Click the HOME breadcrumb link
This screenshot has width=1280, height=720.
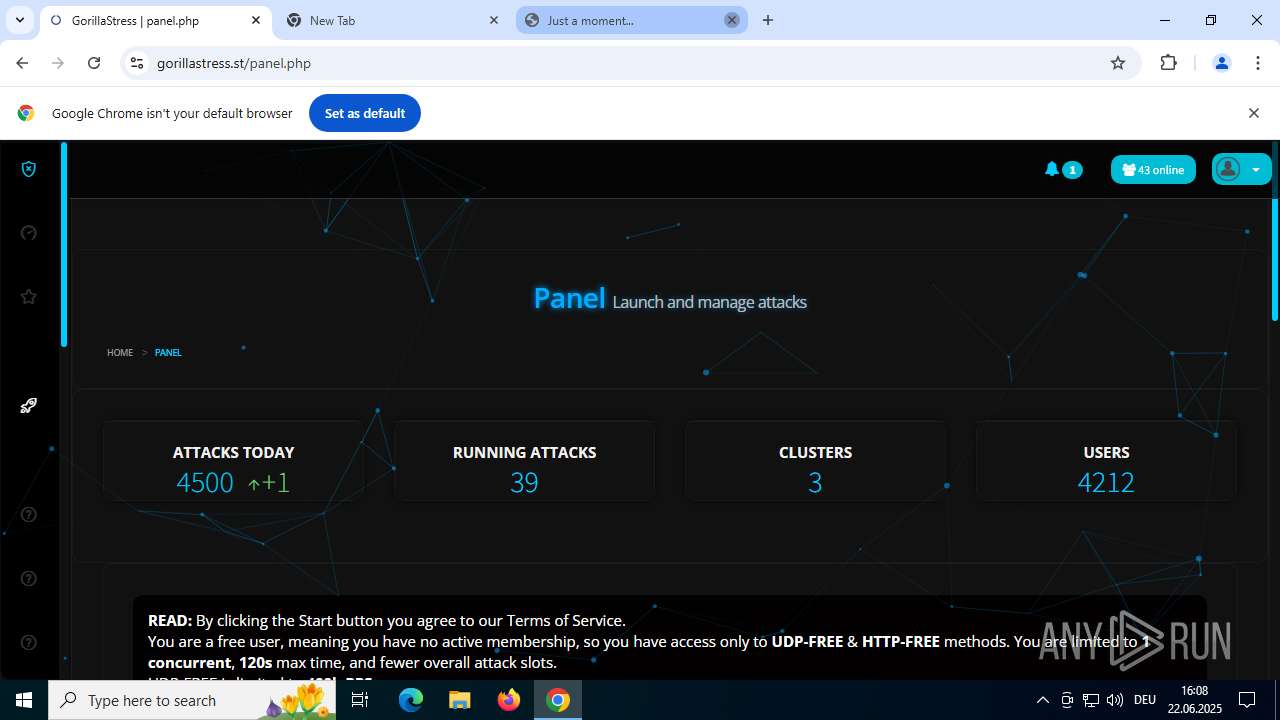(x=120, y=353)
